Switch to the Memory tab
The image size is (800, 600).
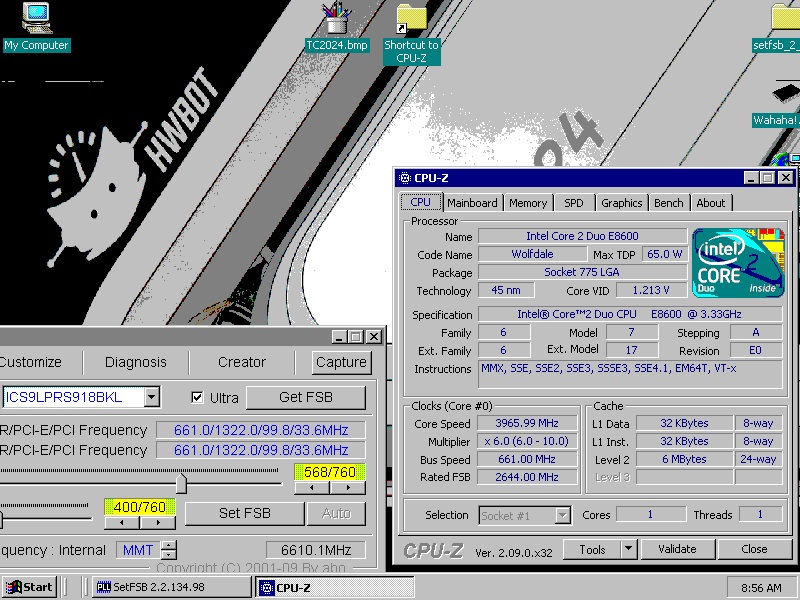[528, 203]
